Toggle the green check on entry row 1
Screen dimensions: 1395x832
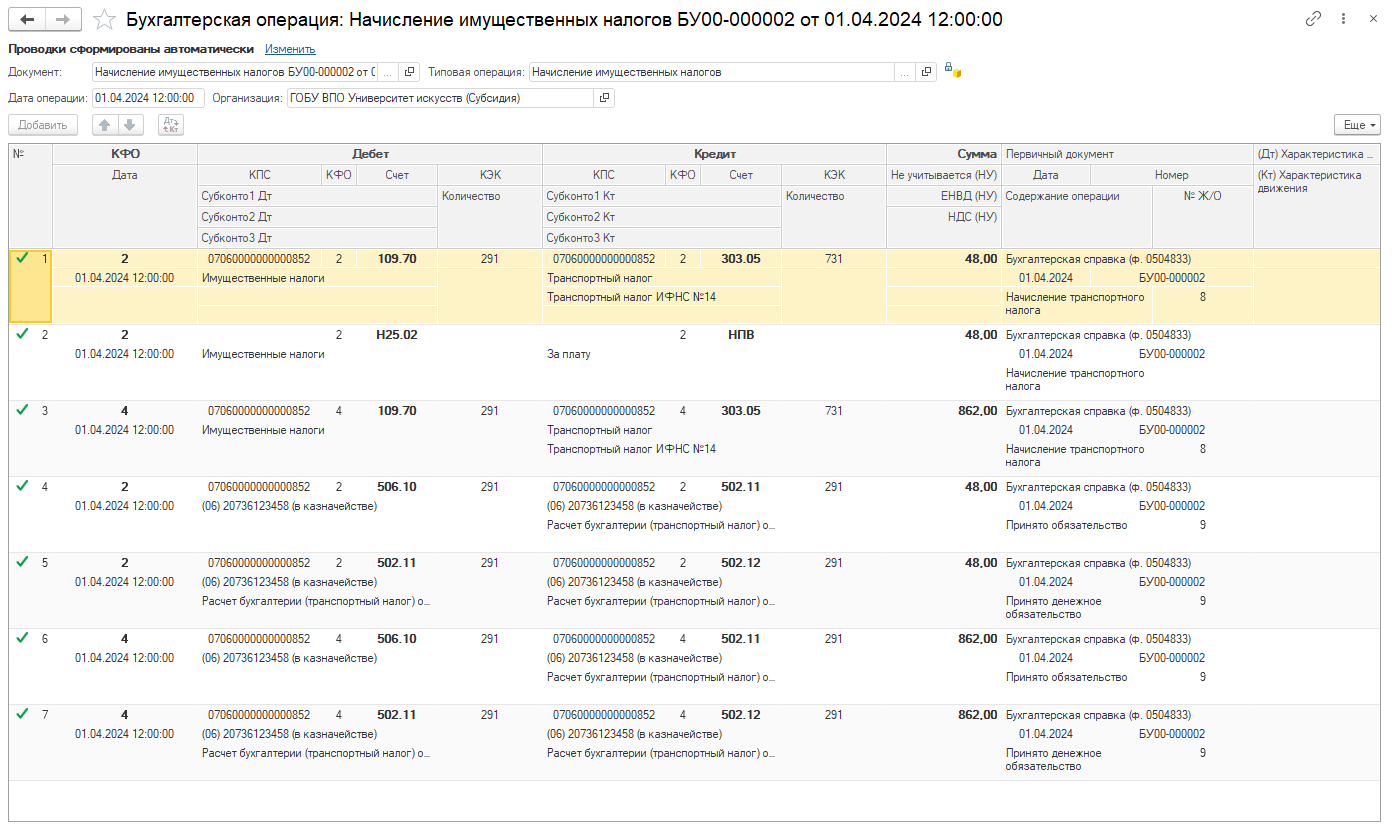click(x=22, y=258)
